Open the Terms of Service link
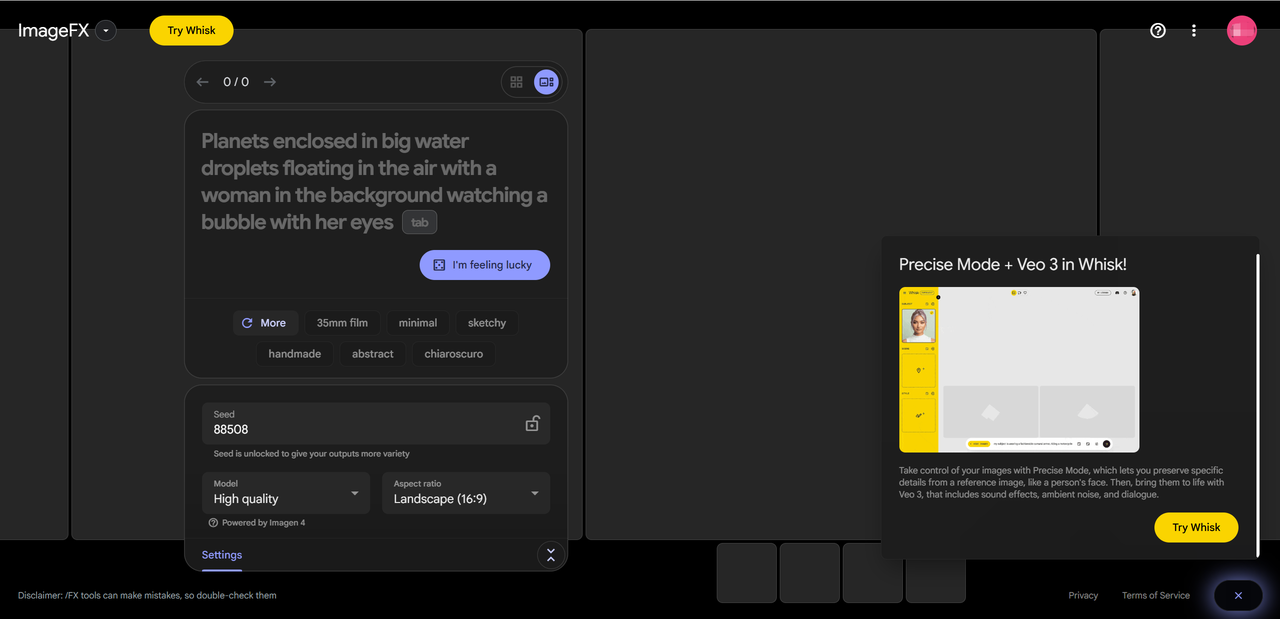The width and height of the screenshot is (1280, 619). pos(1155,596)
